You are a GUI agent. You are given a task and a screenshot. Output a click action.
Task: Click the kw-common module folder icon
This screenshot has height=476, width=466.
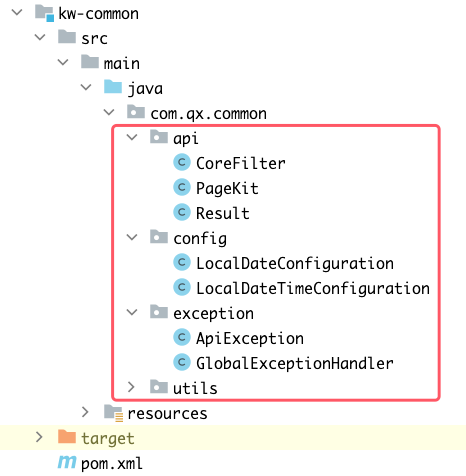[x=44, y=13]
